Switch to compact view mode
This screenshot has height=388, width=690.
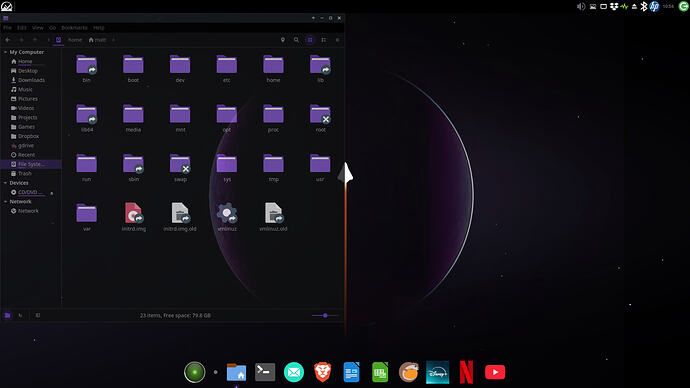[x=338, y=40]
